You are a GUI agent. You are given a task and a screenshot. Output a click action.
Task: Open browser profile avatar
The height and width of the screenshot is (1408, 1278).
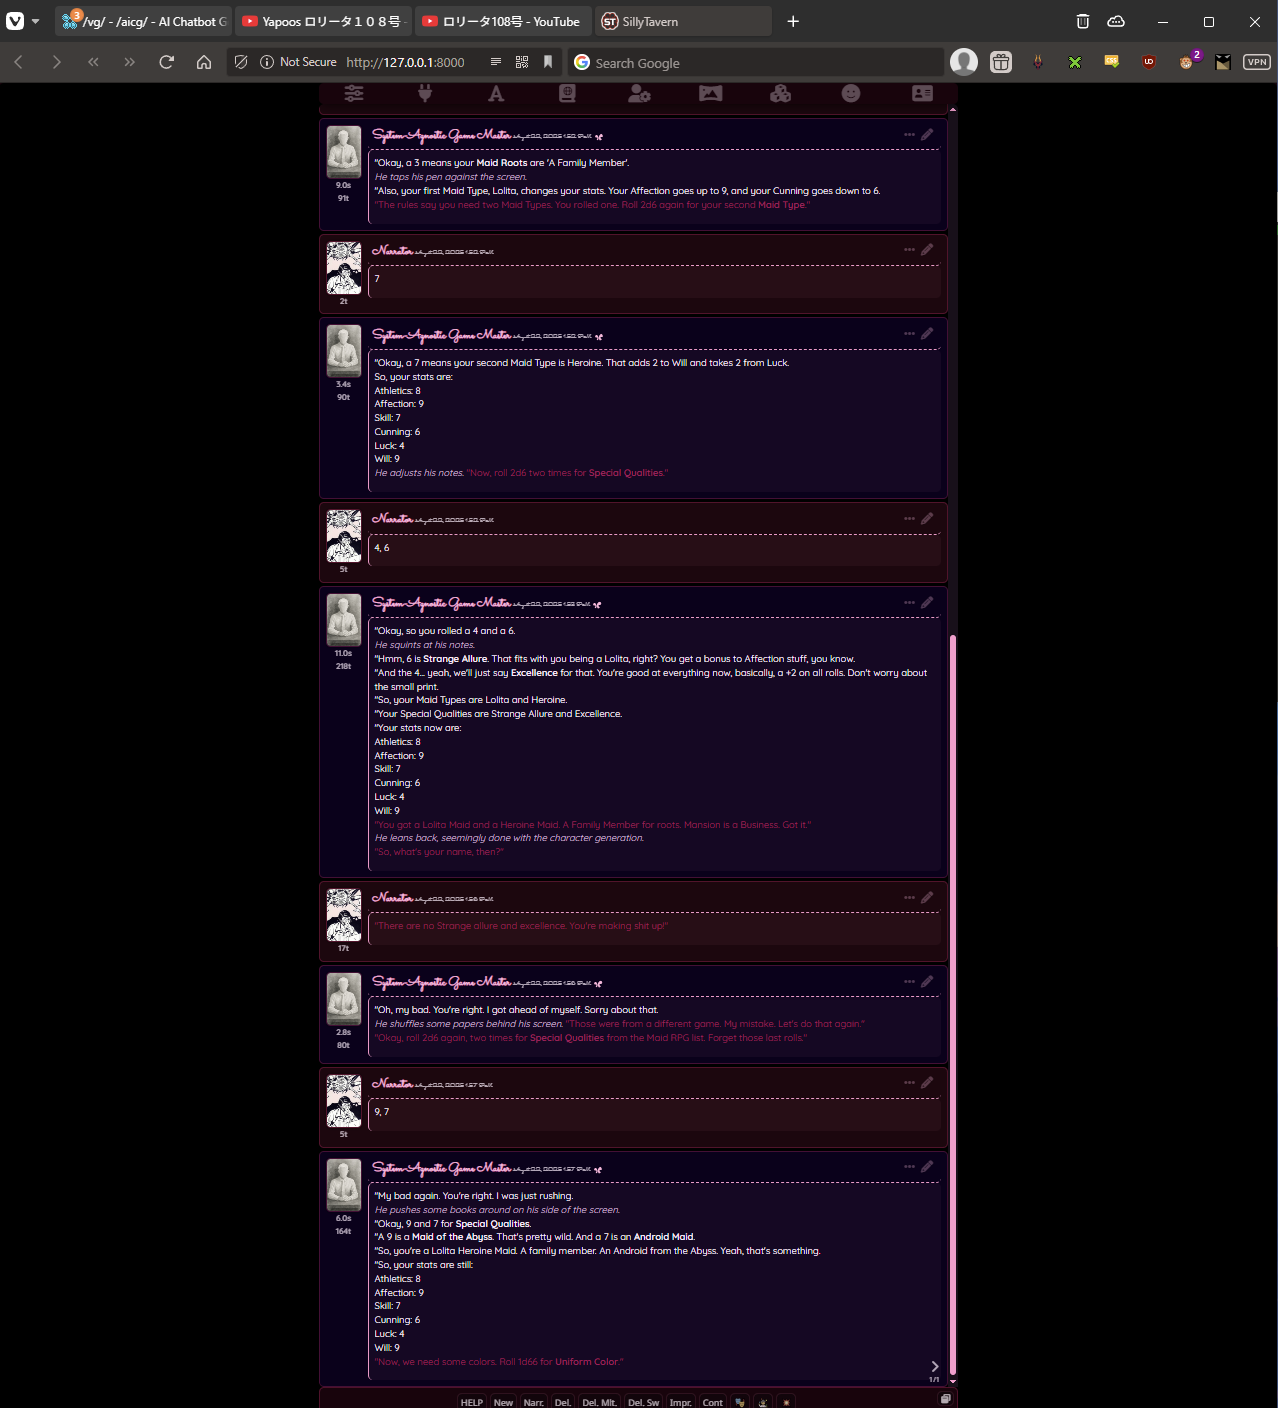point(964,62)
